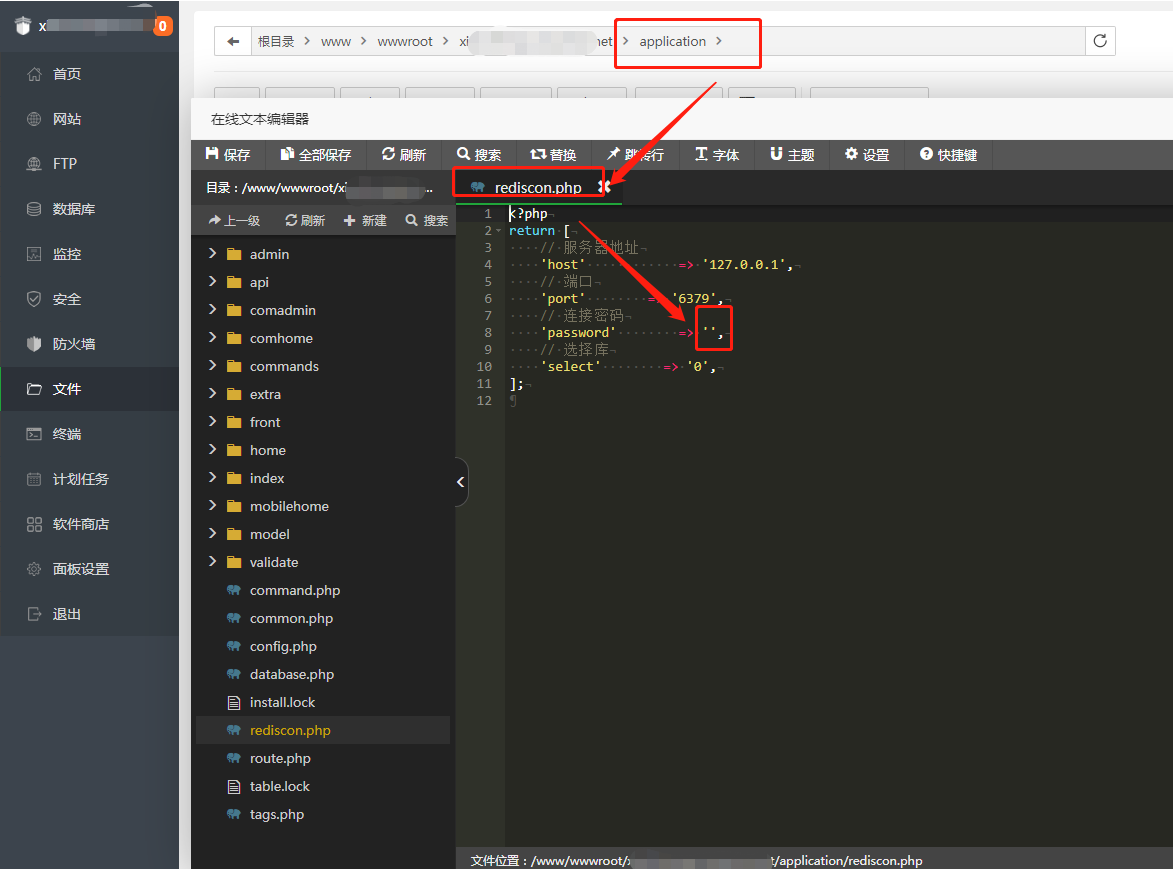Click the 计划任务 scheduled tasks icon
This screenshot has height=869, width=1173.
click(x=34, y=479)
